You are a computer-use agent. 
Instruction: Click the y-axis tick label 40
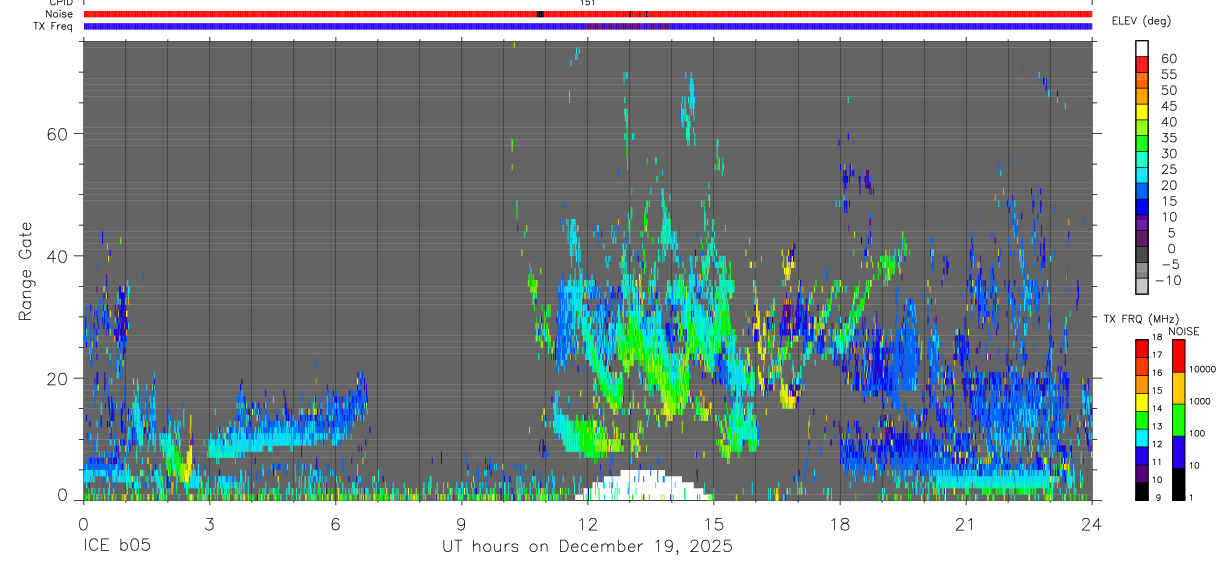coord(58,256)
